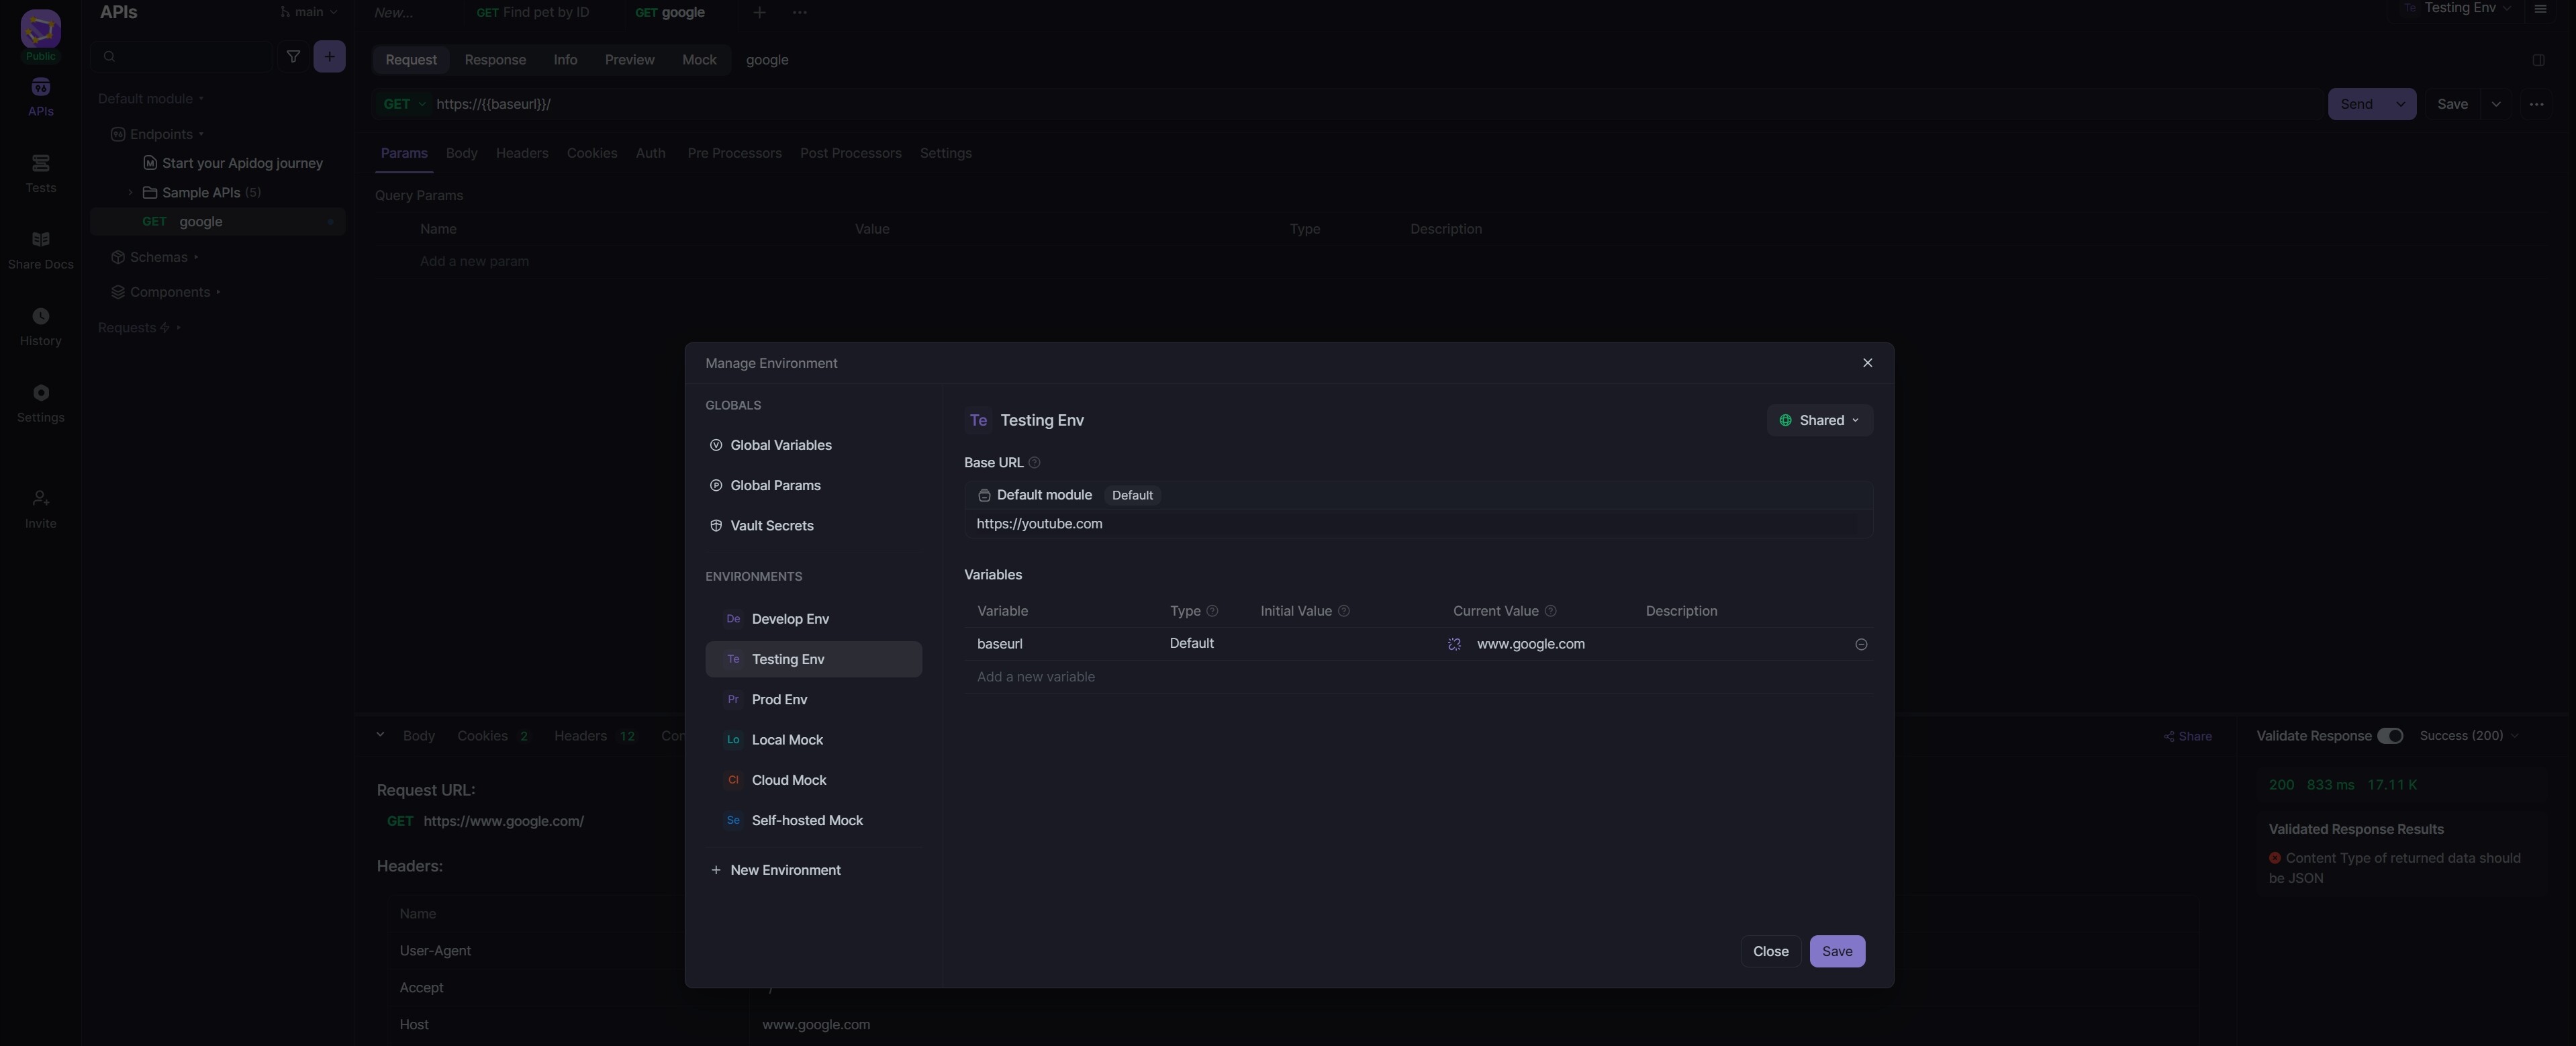Click the sidebar search field
2576x1046 pixels.
point(182,57)
